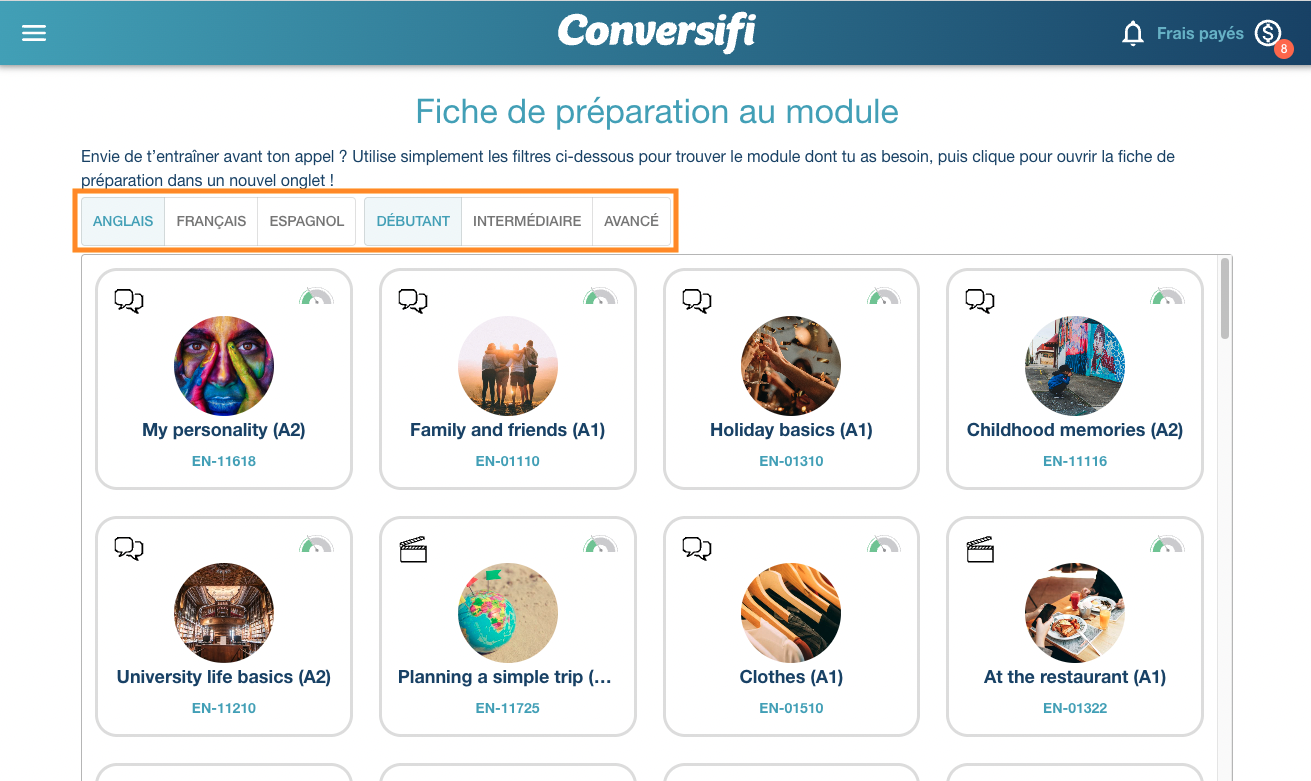Select the ESPAGNOL filter tab
The image size is (1311, 781).
click(x=306, y=221)
